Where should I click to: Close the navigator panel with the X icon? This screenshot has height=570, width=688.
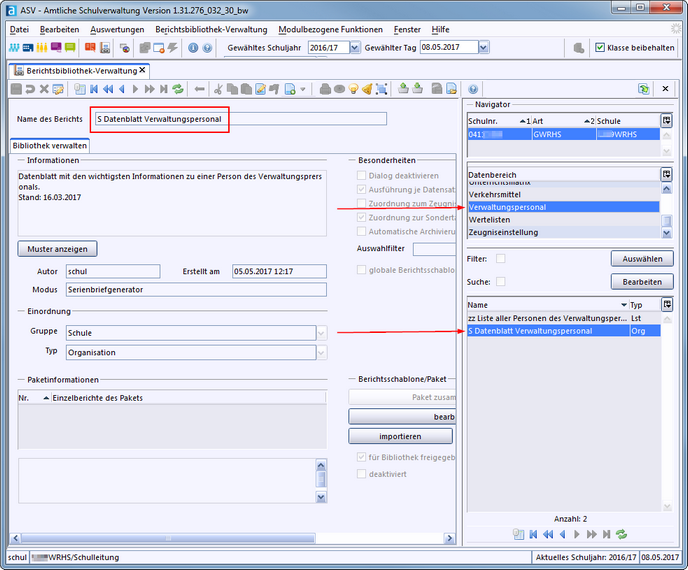point(665,89)
